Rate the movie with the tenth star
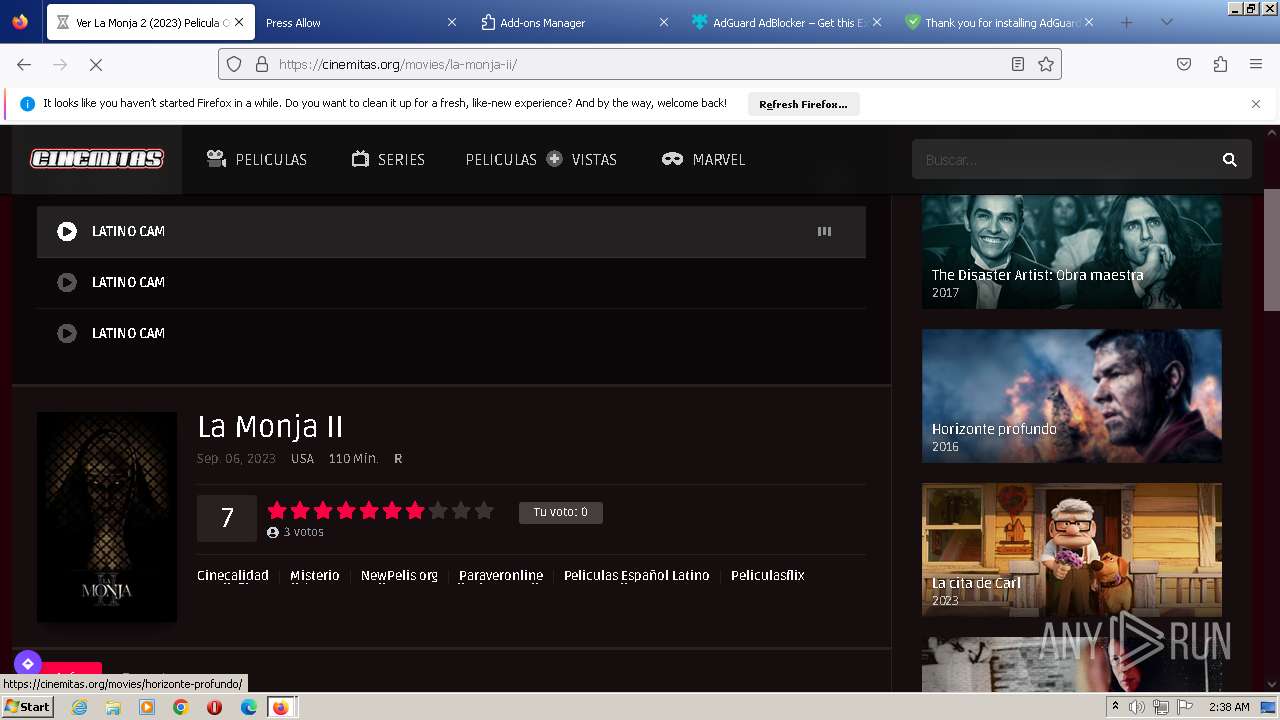Viewport: 1280px width, 720px height. 484,511
